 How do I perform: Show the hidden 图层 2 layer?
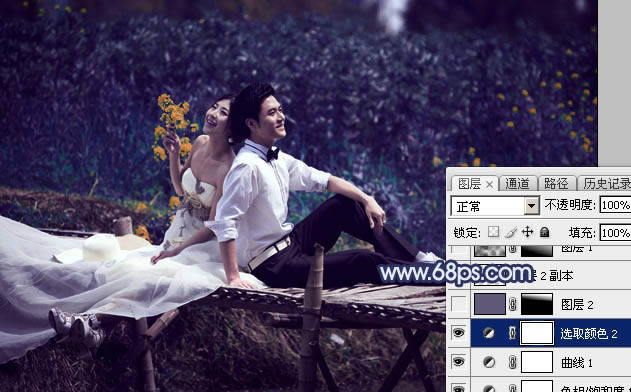[x=458, y=304]
